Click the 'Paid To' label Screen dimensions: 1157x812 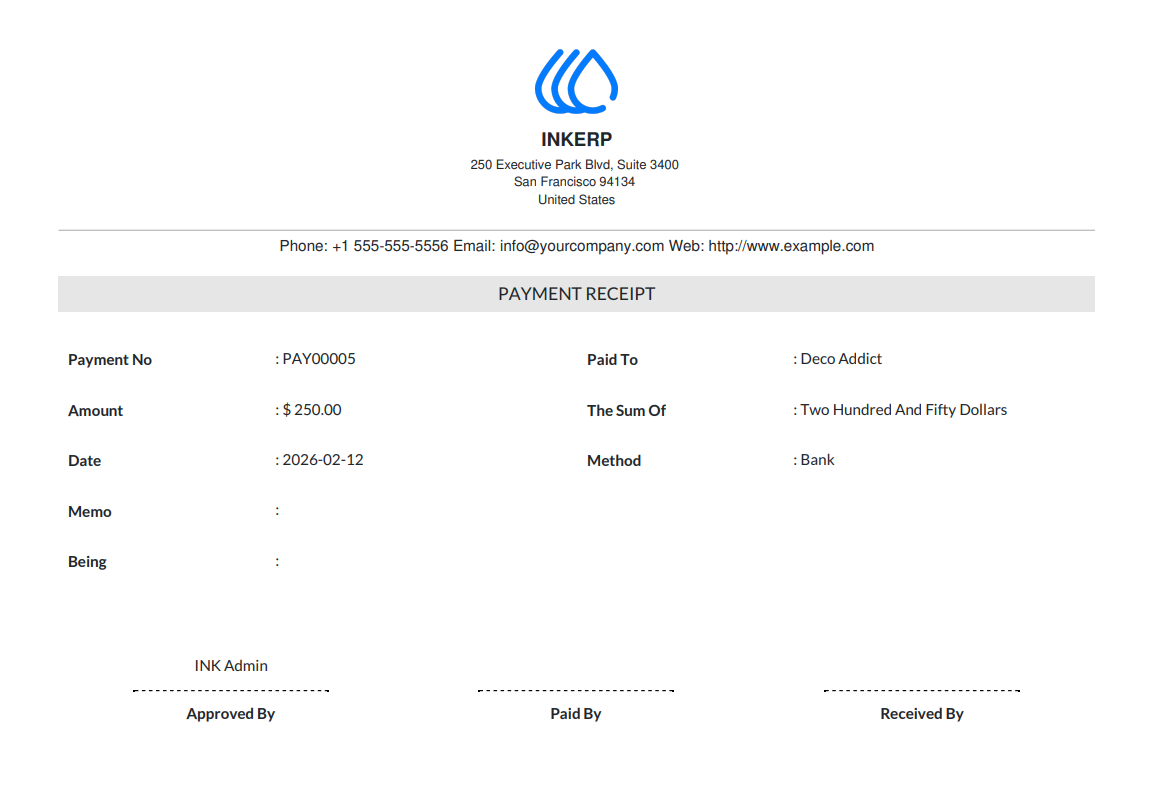[612, 359]
